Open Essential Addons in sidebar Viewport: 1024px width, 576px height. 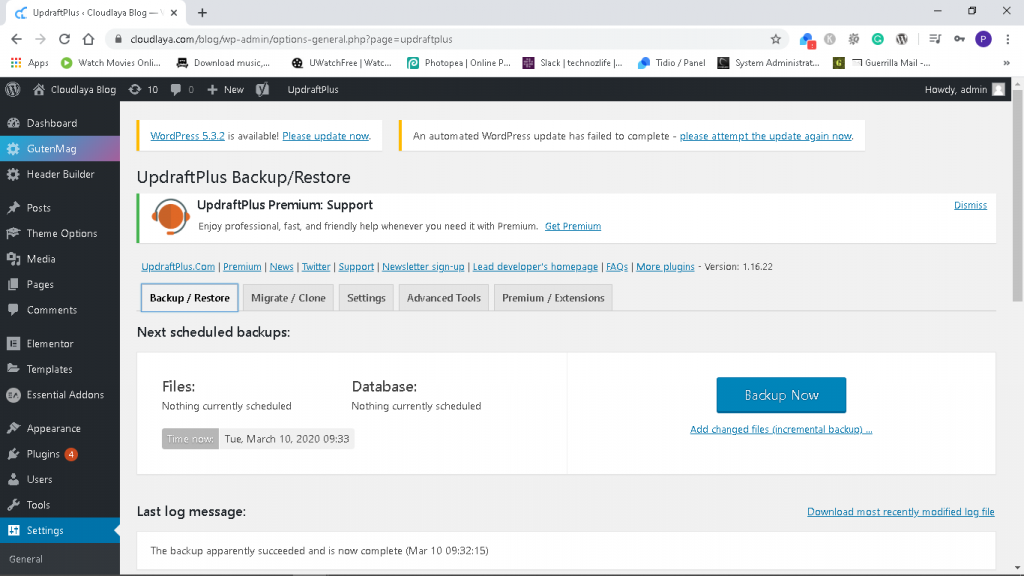[60, 394]
